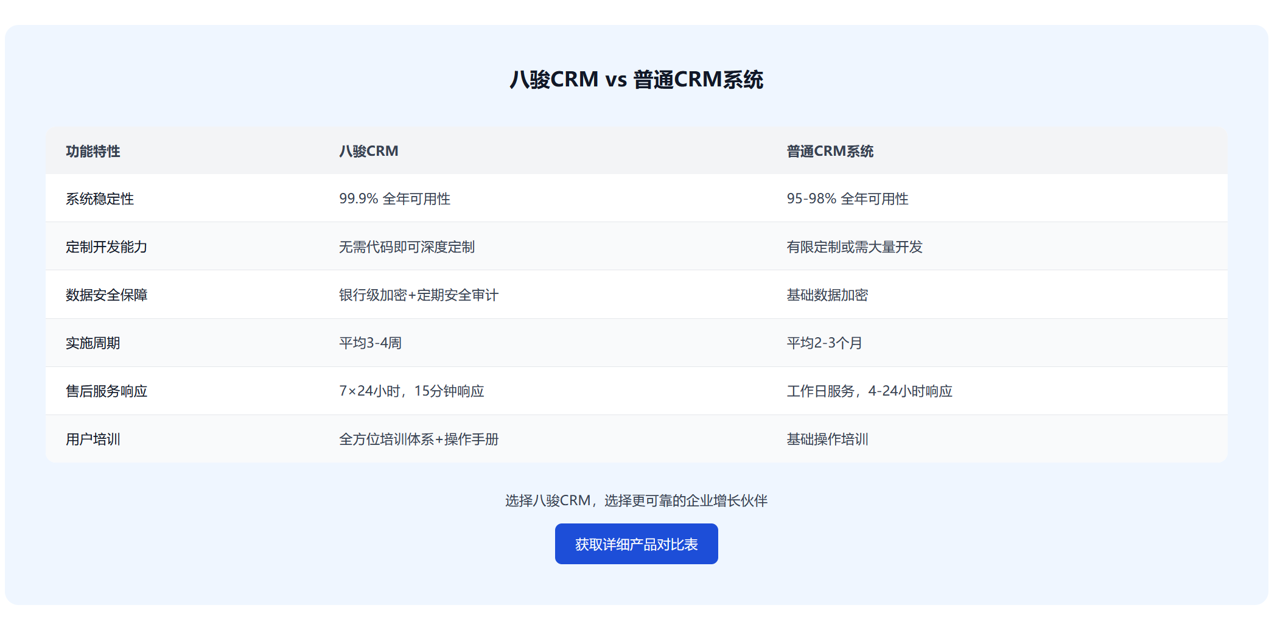Click the 获取详细产品对比表 button
Image resolution: width=1280 pixels, height=619 pixels.
click(x=636, y=544)
